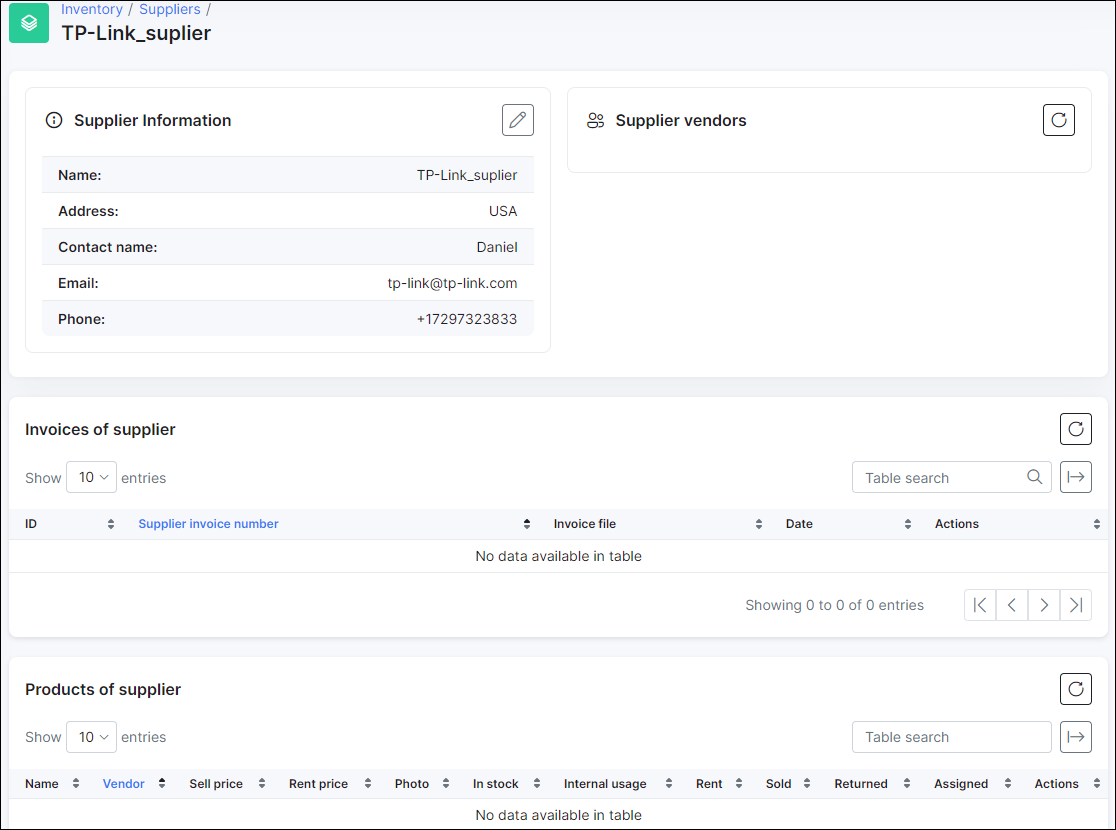Focus the Products Table search field
This screenshot has height=830, width=1116.
(951, 737)
